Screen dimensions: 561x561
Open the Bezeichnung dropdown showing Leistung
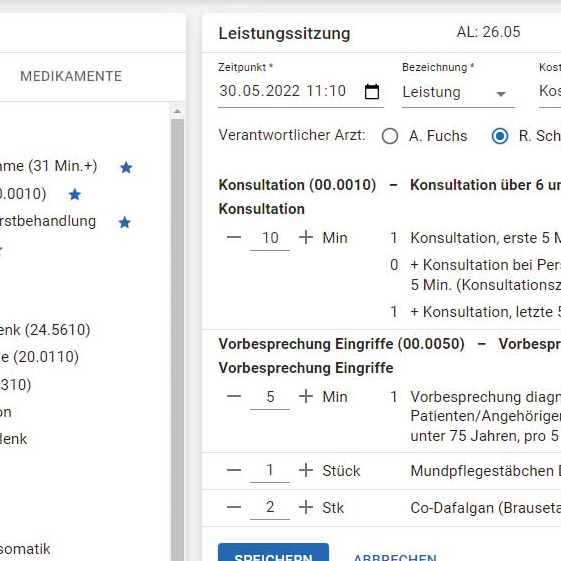click(458, 92)
